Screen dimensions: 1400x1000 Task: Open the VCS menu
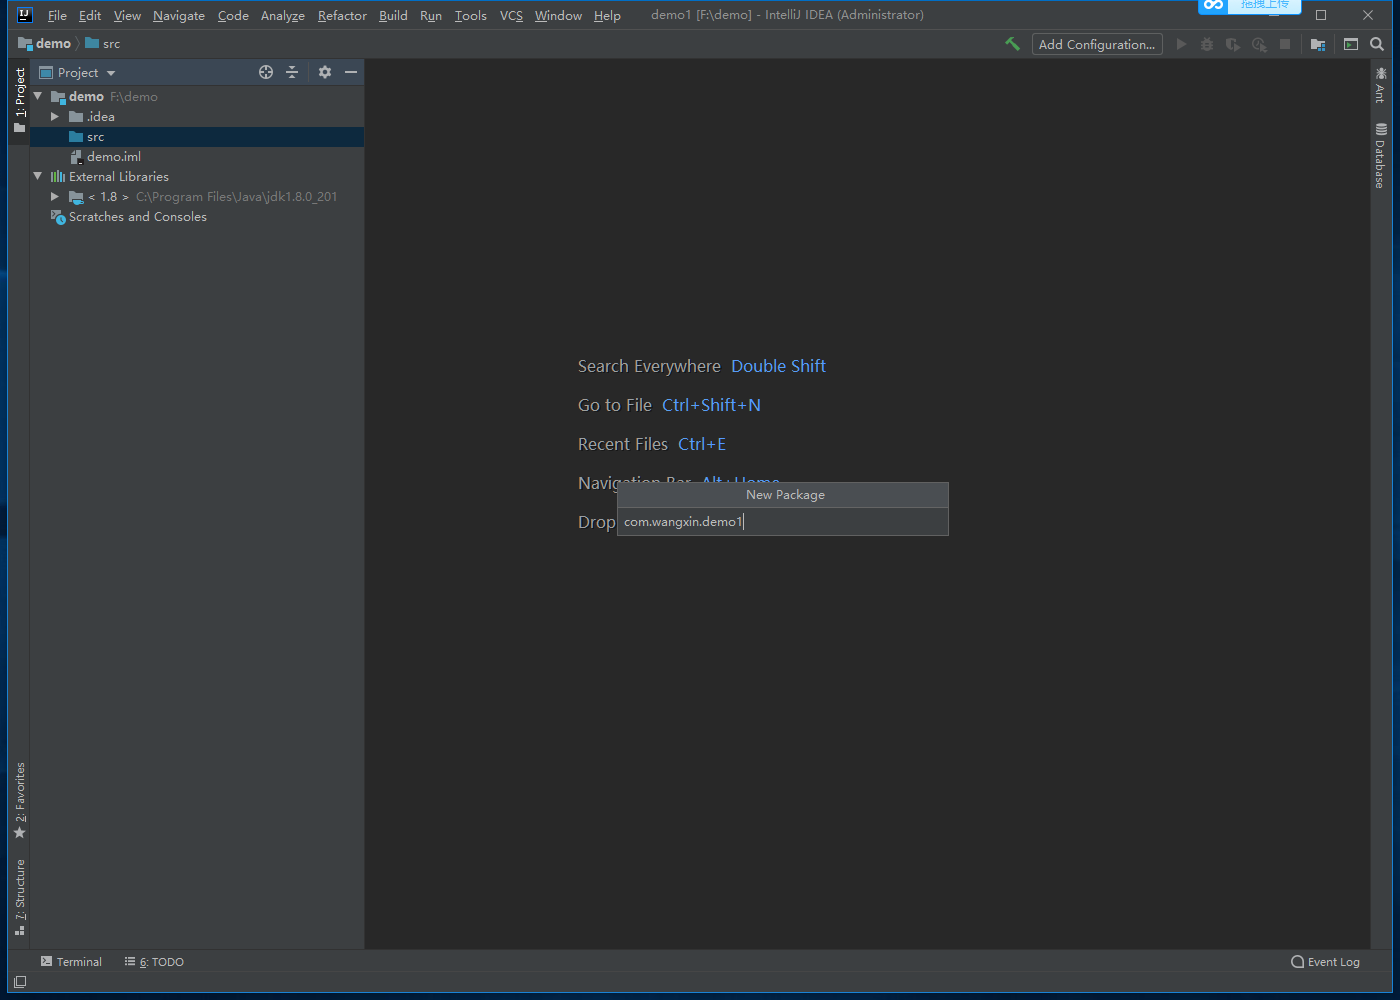(x=511, y=15)
